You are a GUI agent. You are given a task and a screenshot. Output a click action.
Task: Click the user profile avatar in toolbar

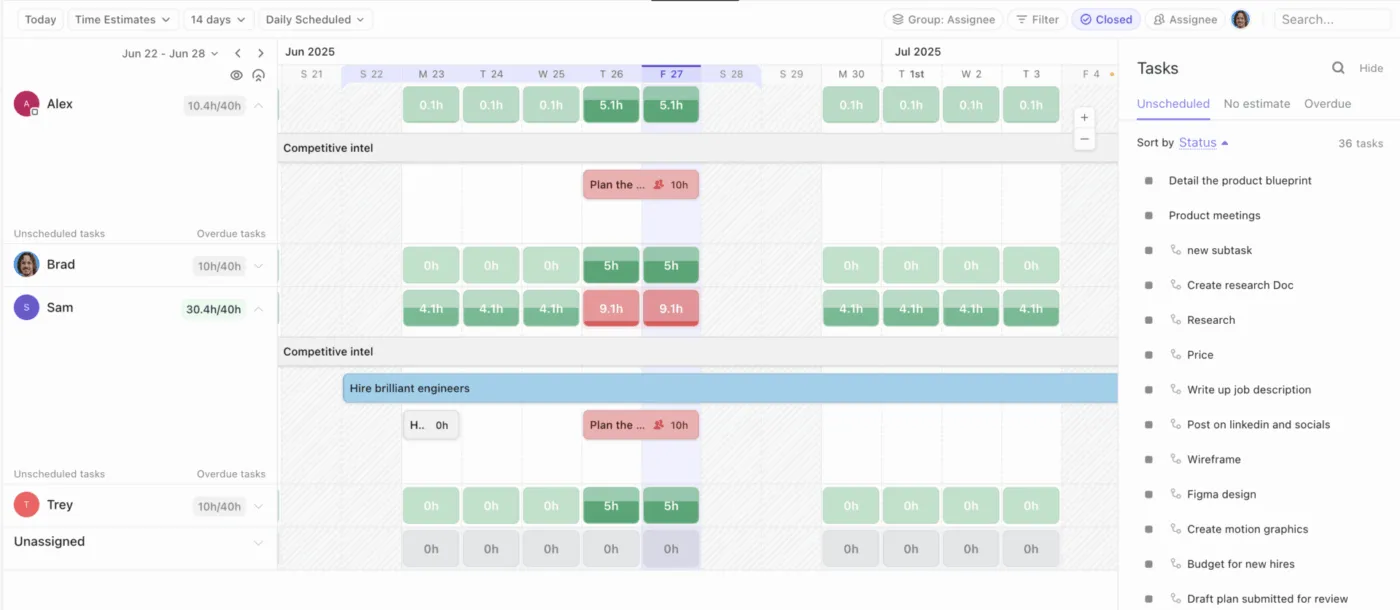1240,19
